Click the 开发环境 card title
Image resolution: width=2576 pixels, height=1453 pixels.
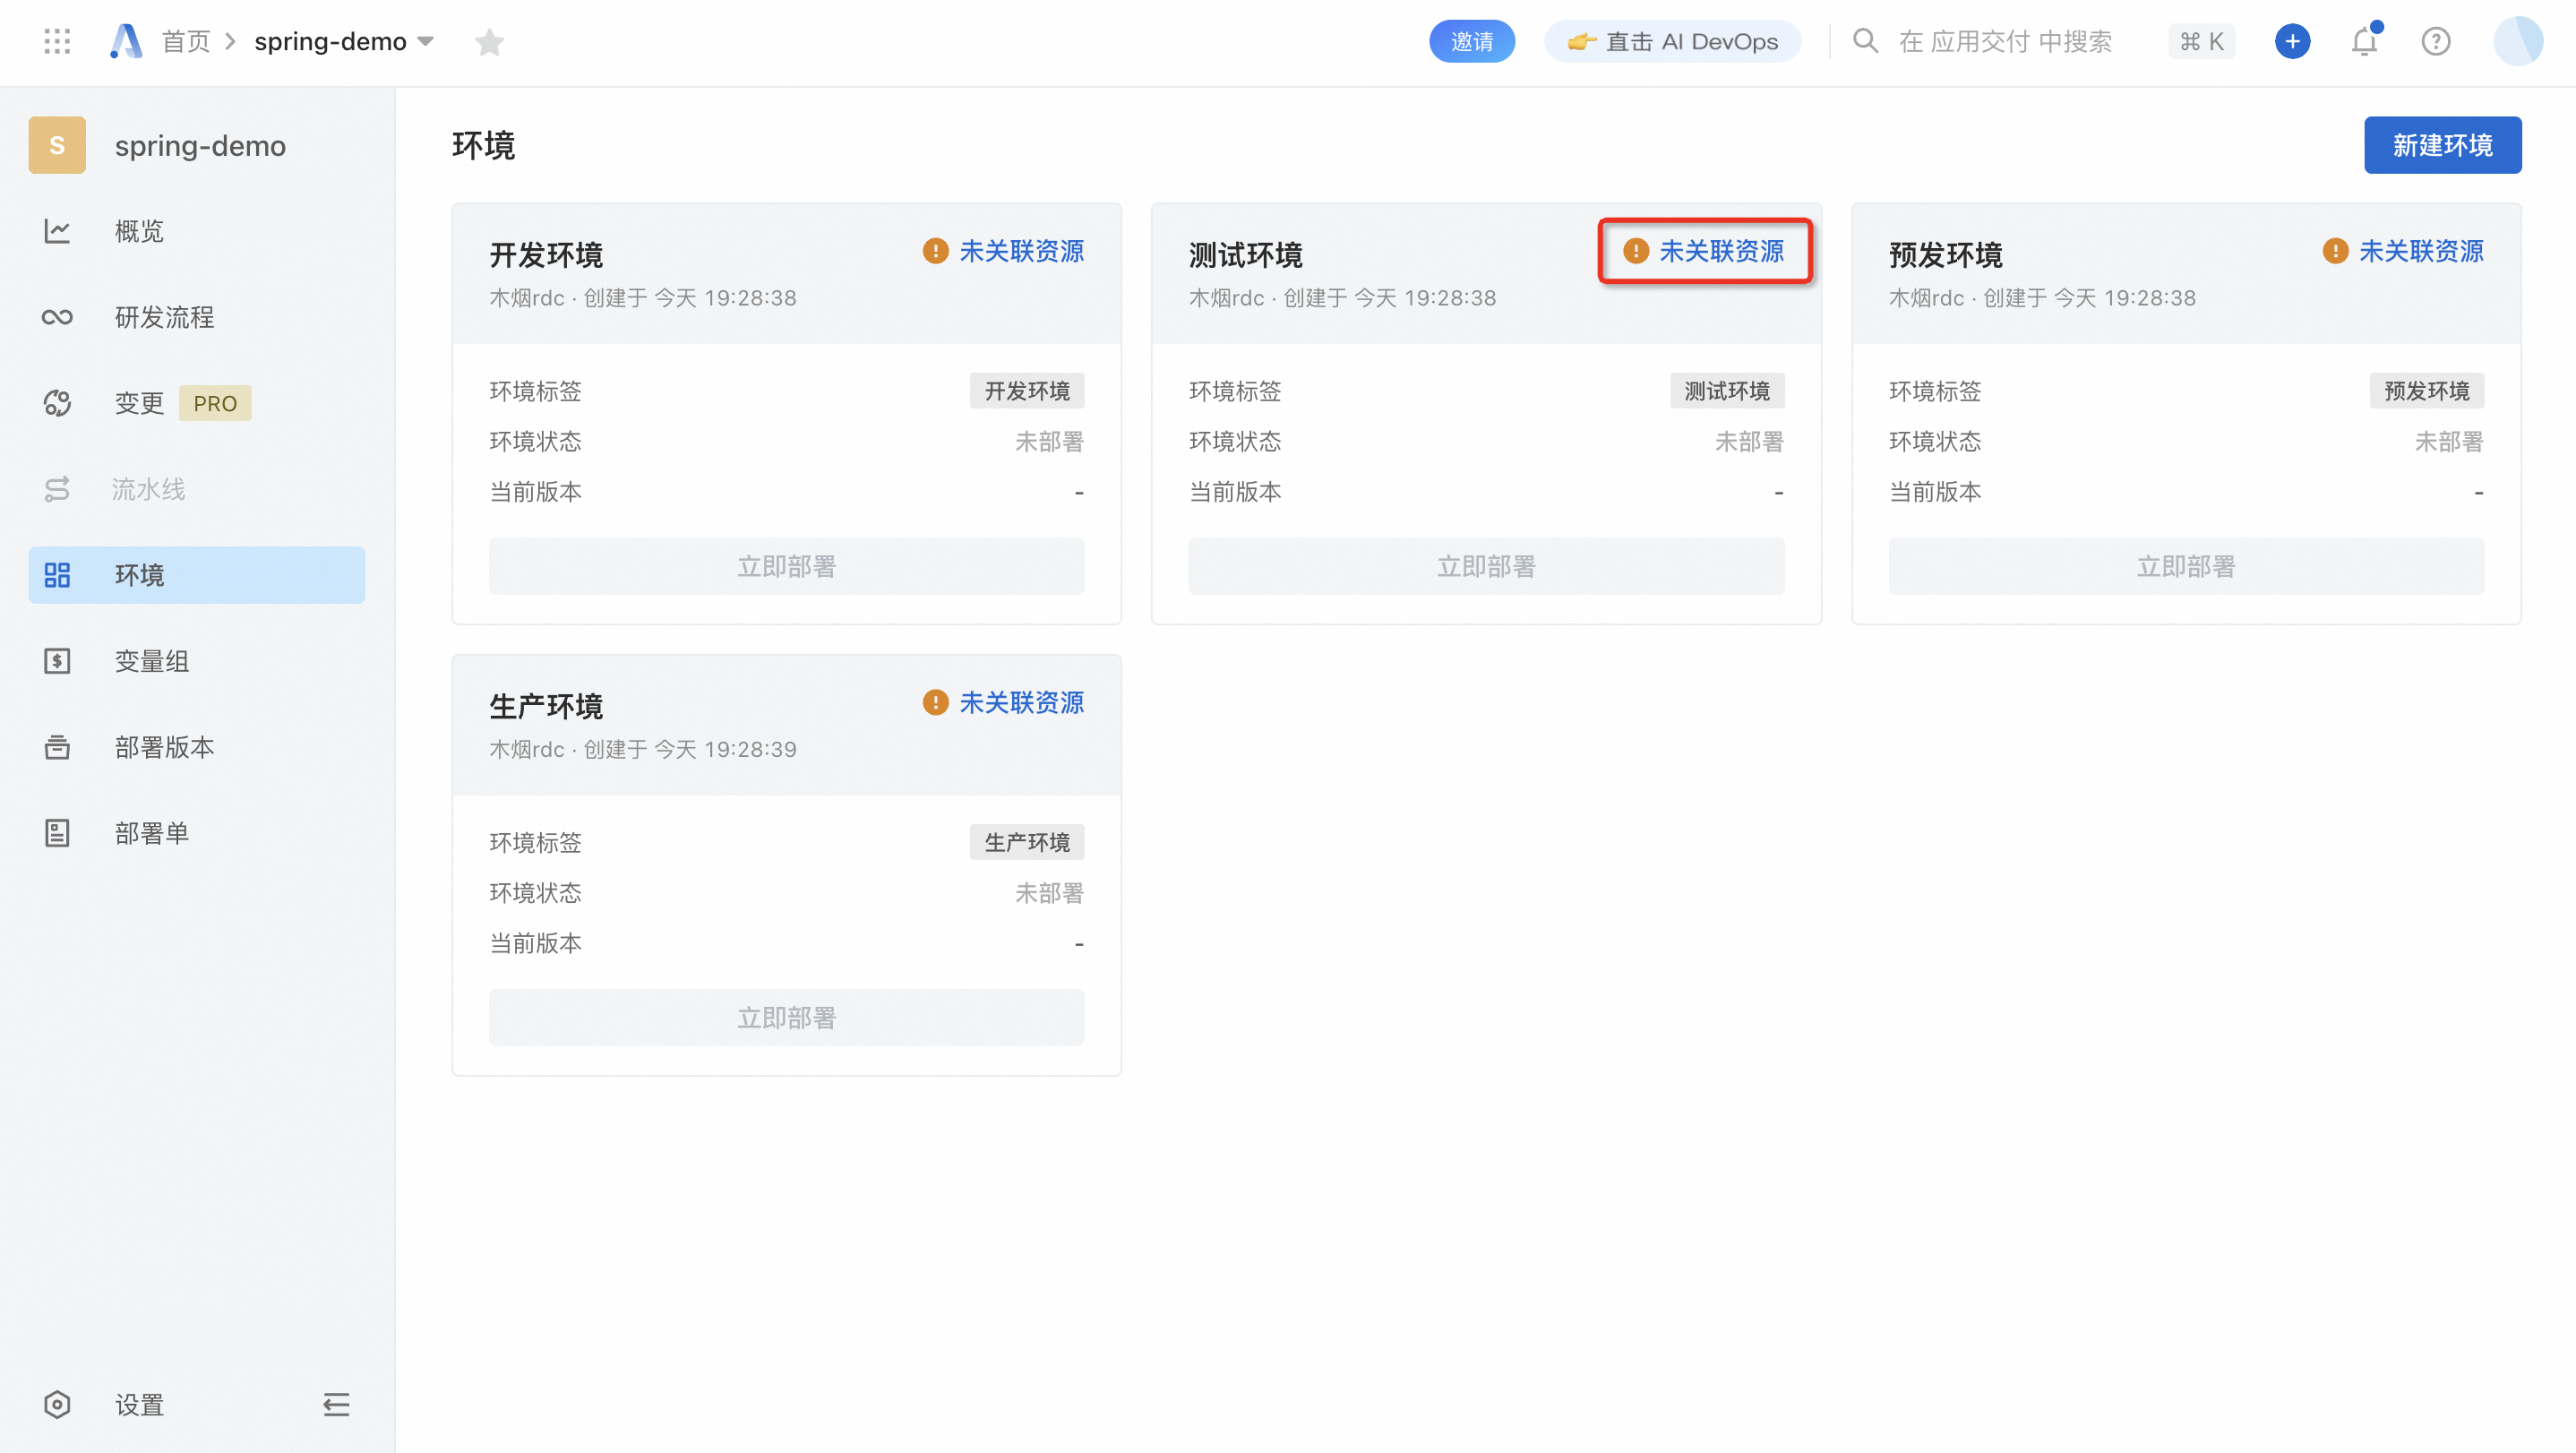(x=546, y=255)
